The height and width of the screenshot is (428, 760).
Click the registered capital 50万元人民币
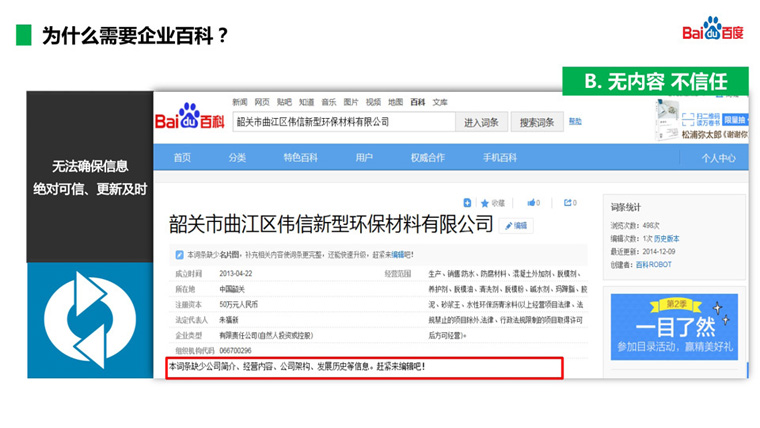point(238,304)
